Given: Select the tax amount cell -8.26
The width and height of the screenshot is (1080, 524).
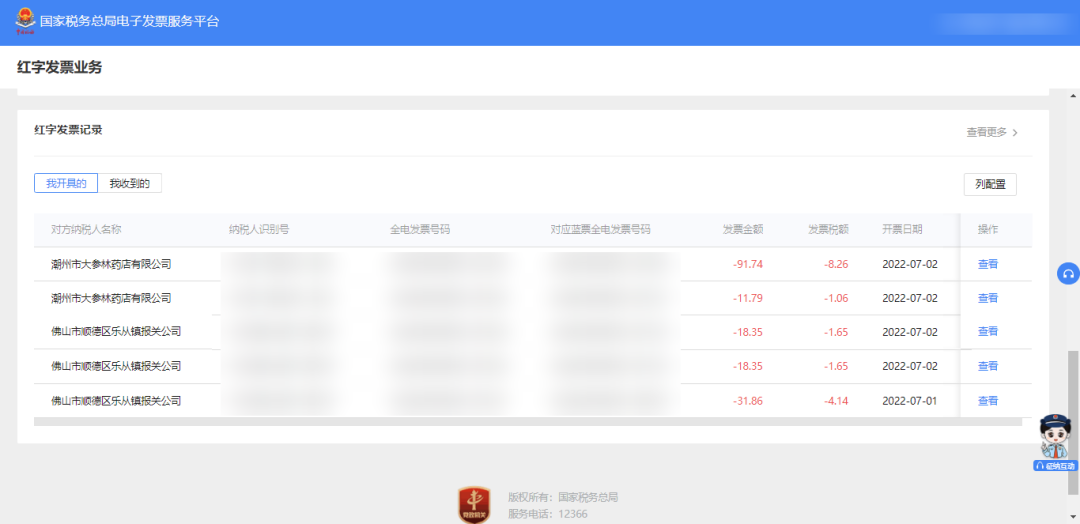Looking at the screenshot, I should click(835, 264).
